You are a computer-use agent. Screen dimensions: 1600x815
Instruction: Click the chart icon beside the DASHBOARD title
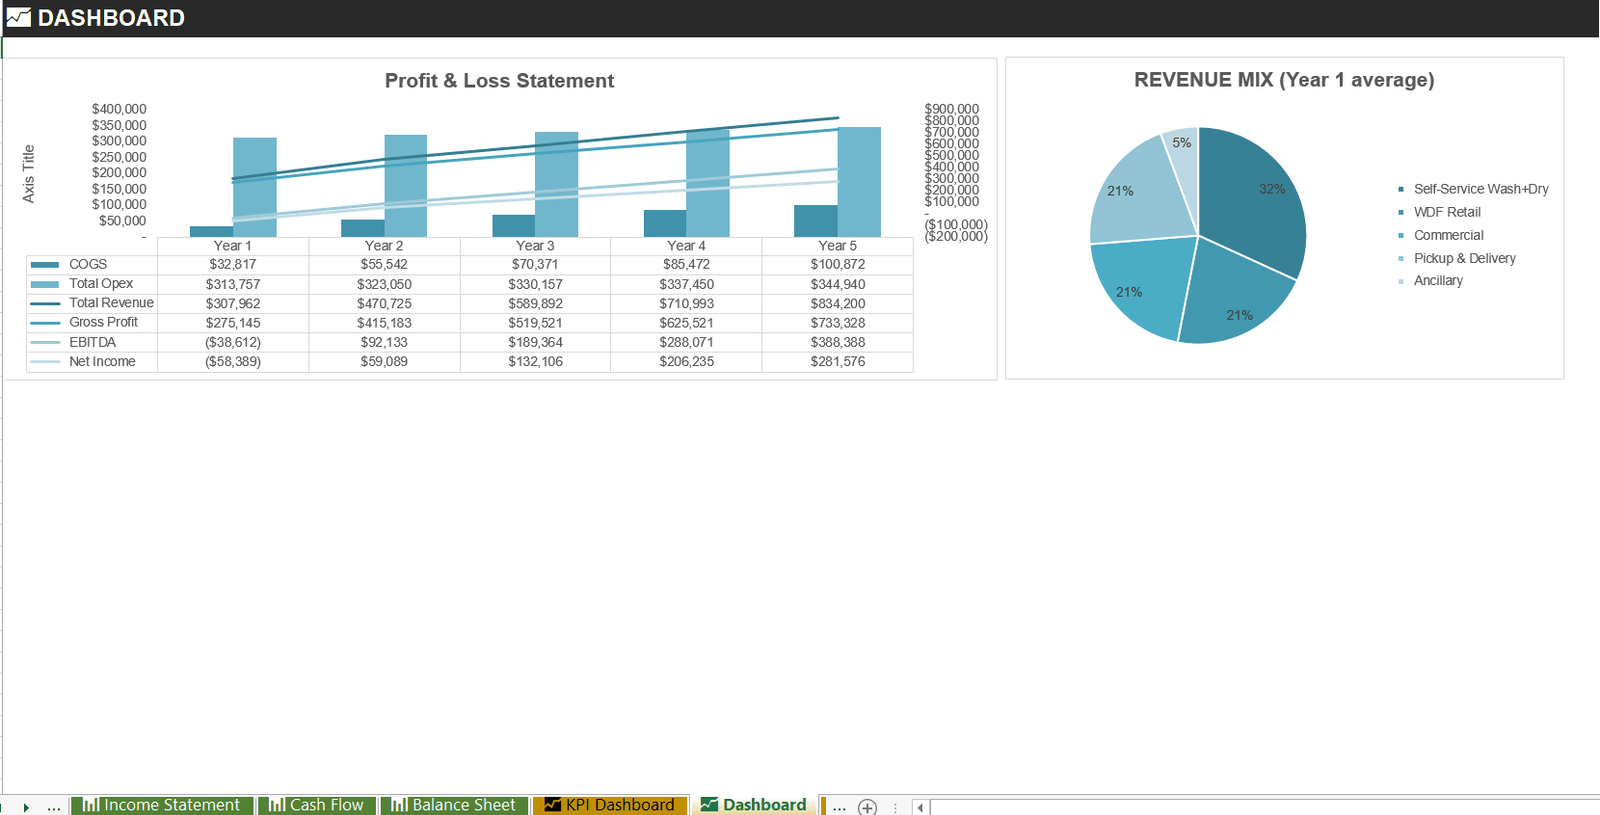(18, 17)
